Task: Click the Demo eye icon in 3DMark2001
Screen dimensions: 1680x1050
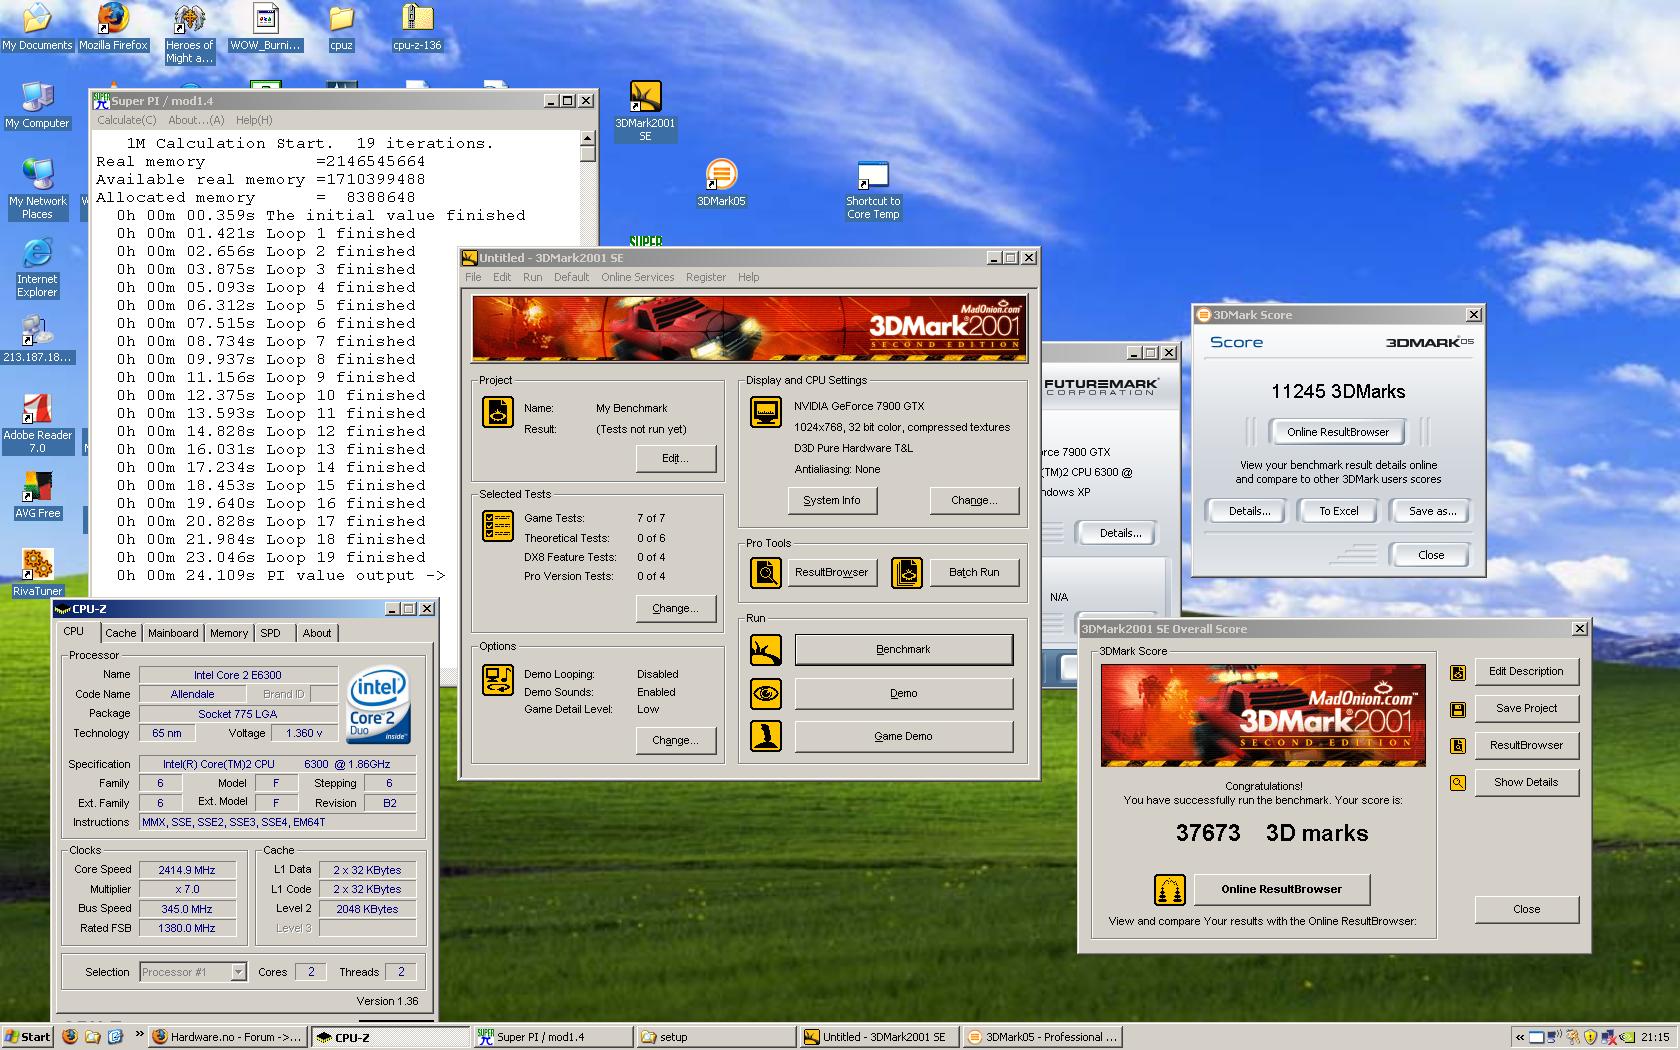Action: (766, 693)
